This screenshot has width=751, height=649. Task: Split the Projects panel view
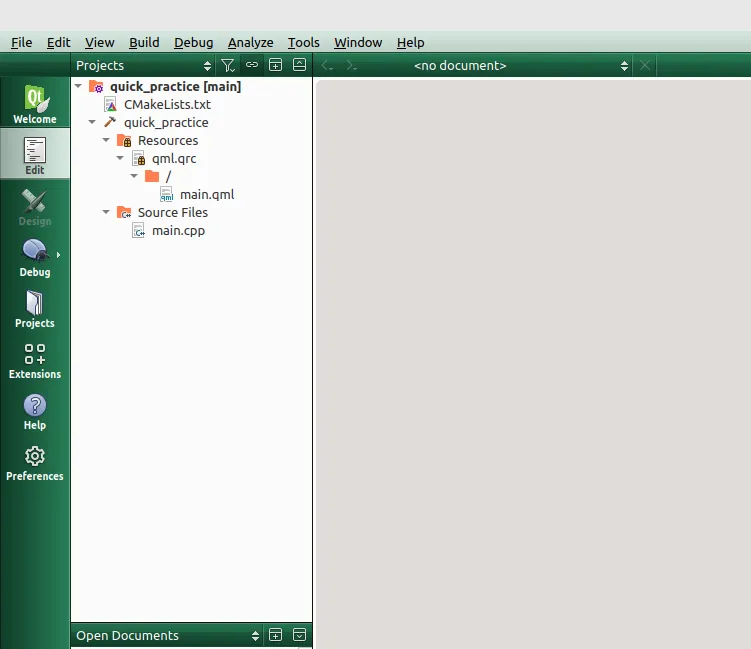(x=275, y=65)
